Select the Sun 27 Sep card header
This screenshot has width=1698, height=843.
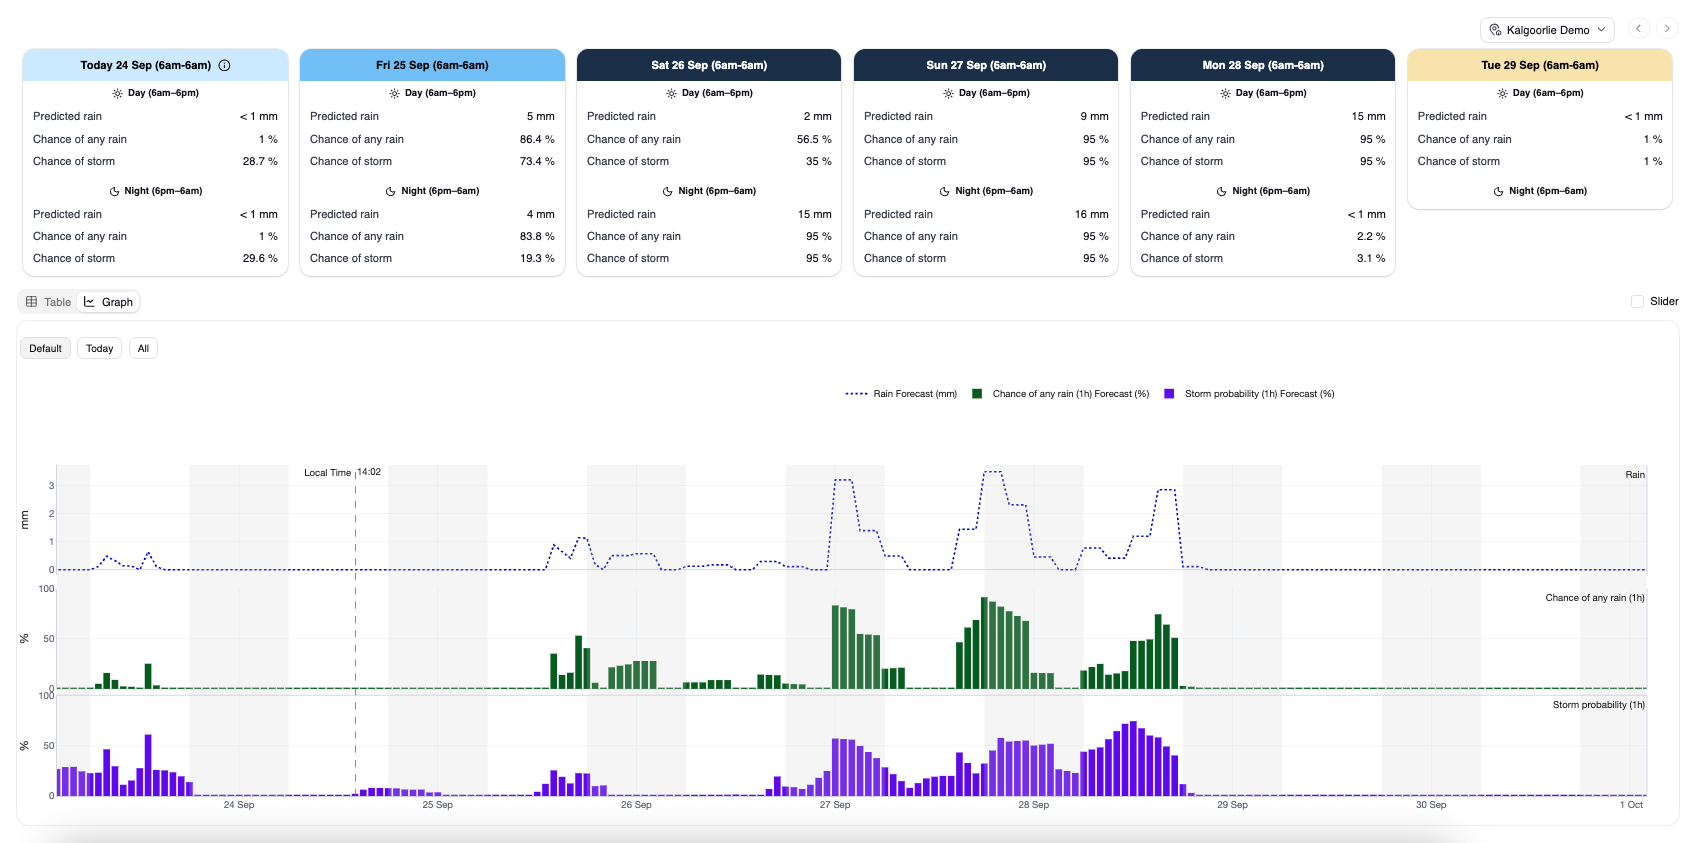pyautogui.click(x=986, y=65)
